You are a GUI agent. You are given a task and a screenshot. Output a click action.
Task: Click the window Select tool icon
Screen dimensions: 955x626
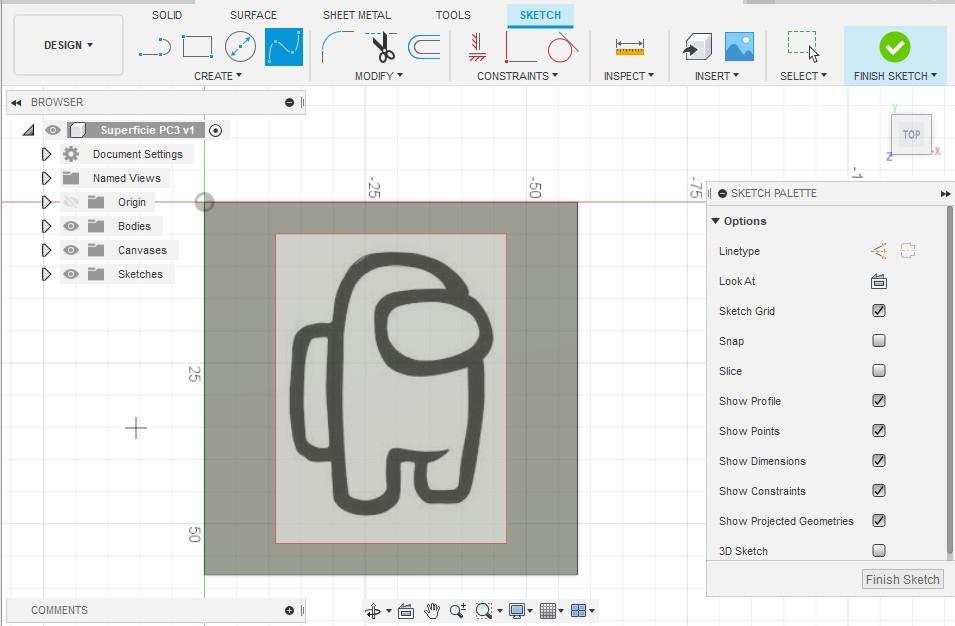coord(803,47)
